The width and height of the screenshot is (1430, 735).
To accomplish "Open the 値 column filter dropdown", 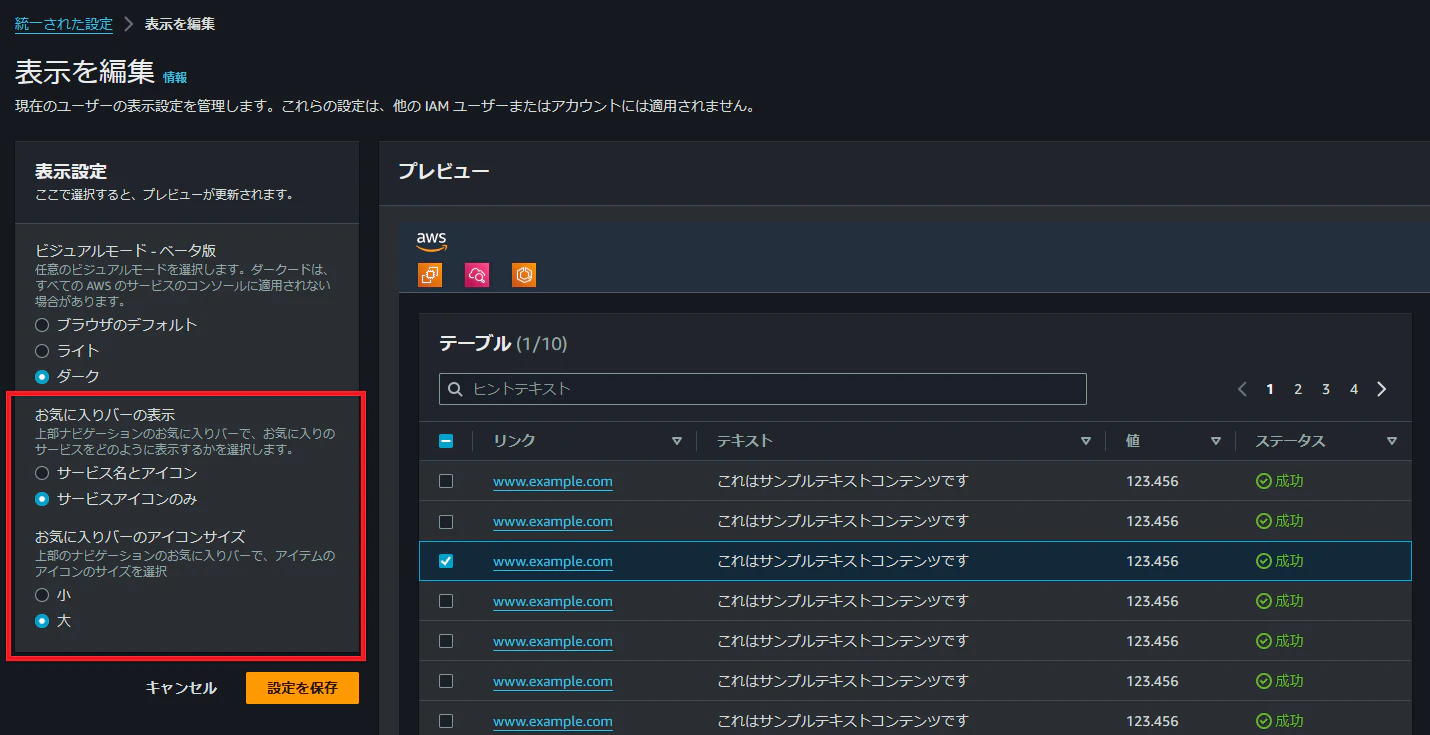I will [1216, 440].
